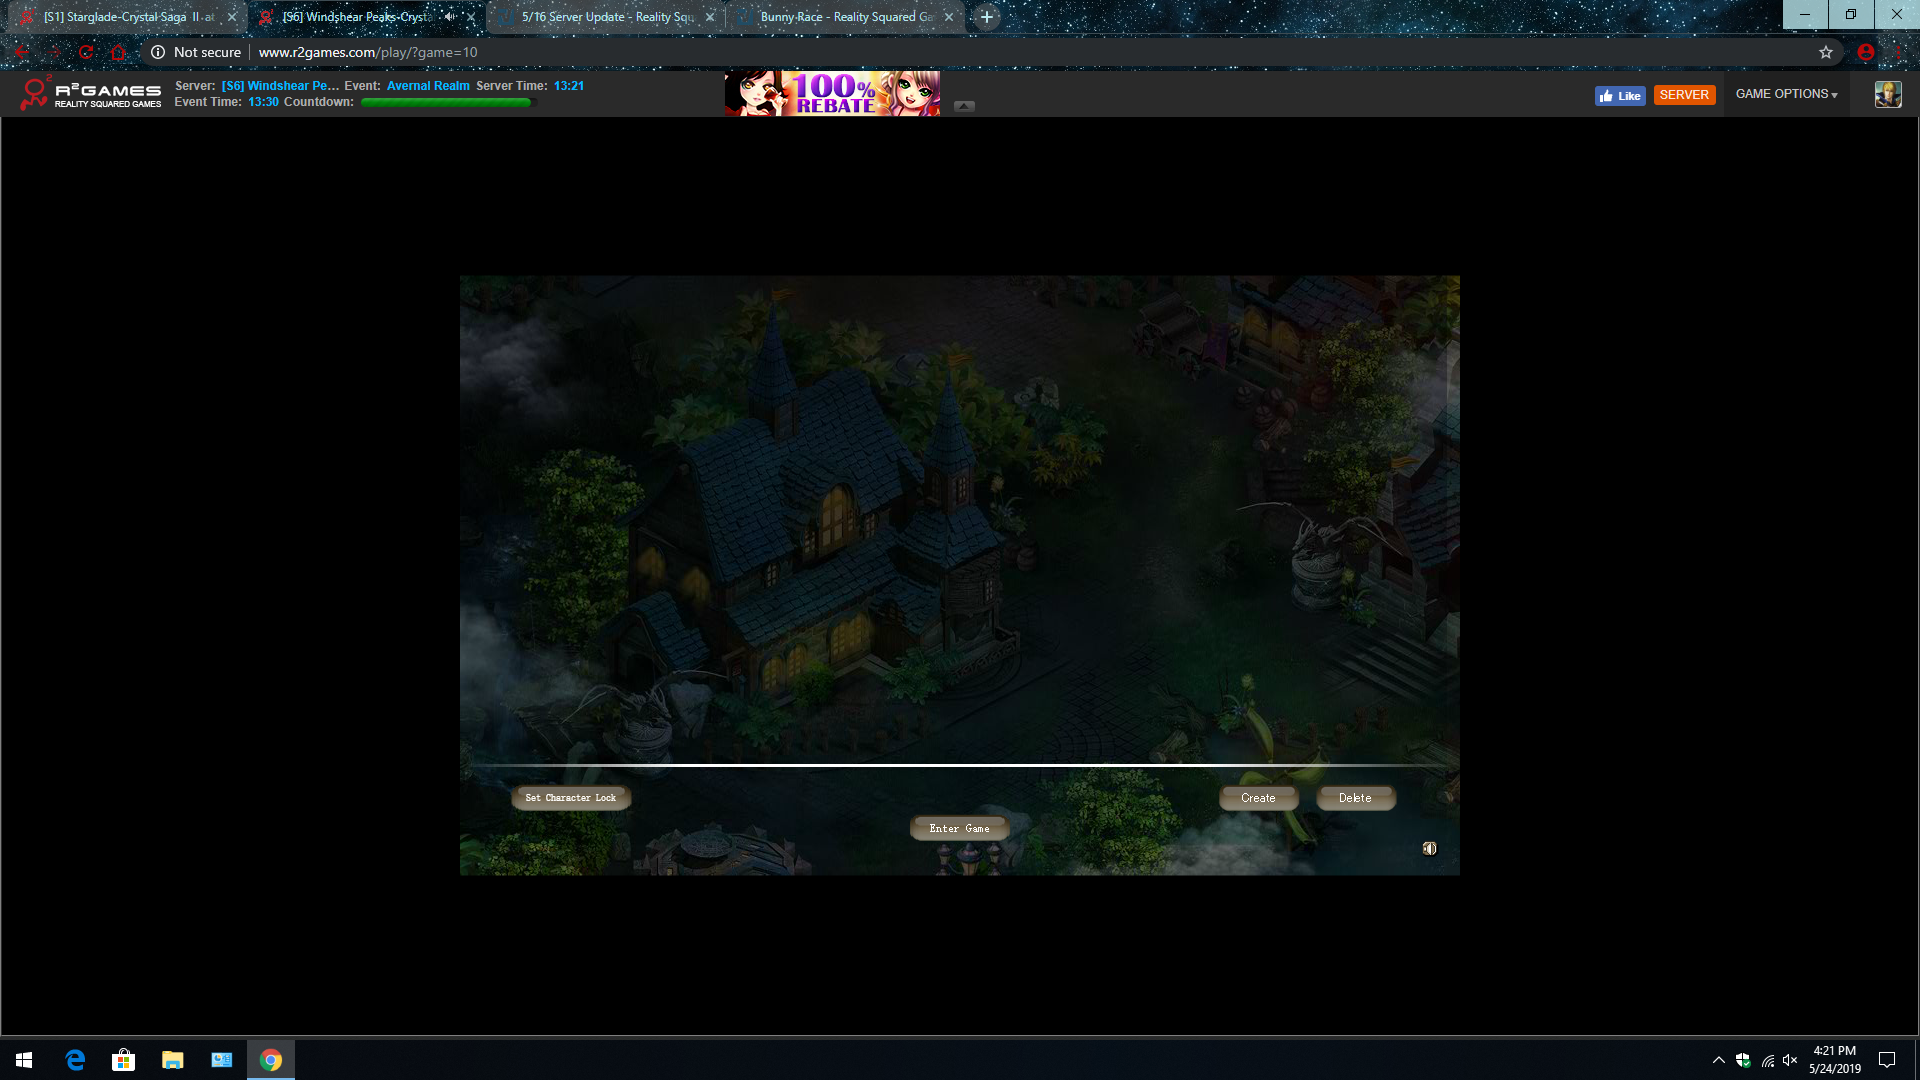The height and width of the screenshot is (1080, 1920).
Task: Click the Event Time value 13:30
Action: [x=263, y=102]
